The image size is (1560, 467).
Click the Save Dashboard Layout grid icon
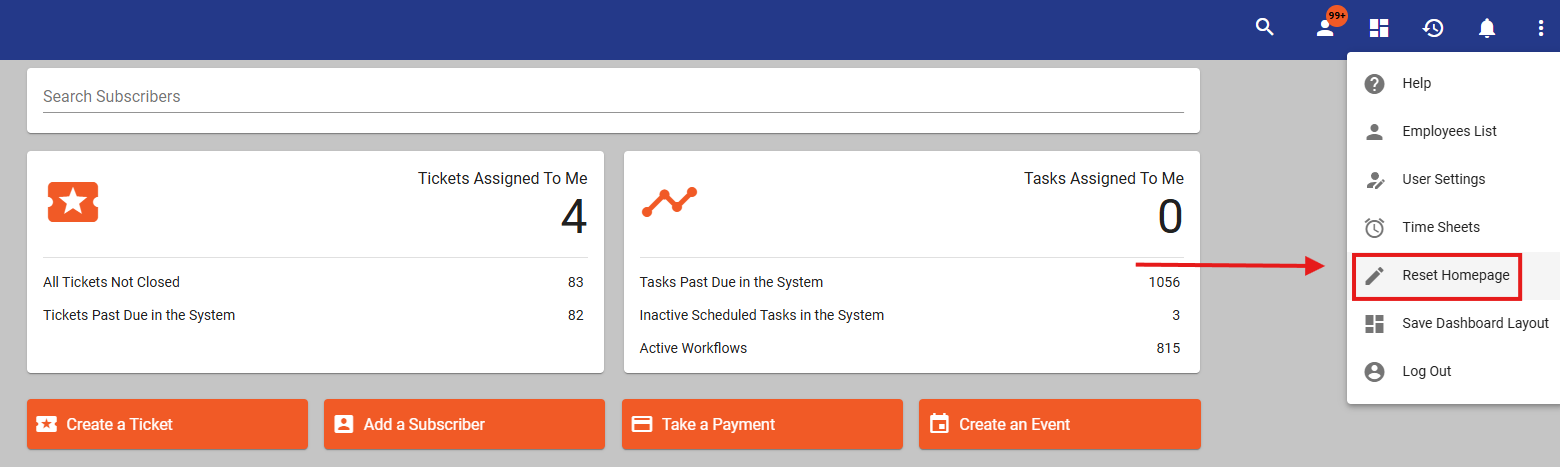(x=1375, y=323)
